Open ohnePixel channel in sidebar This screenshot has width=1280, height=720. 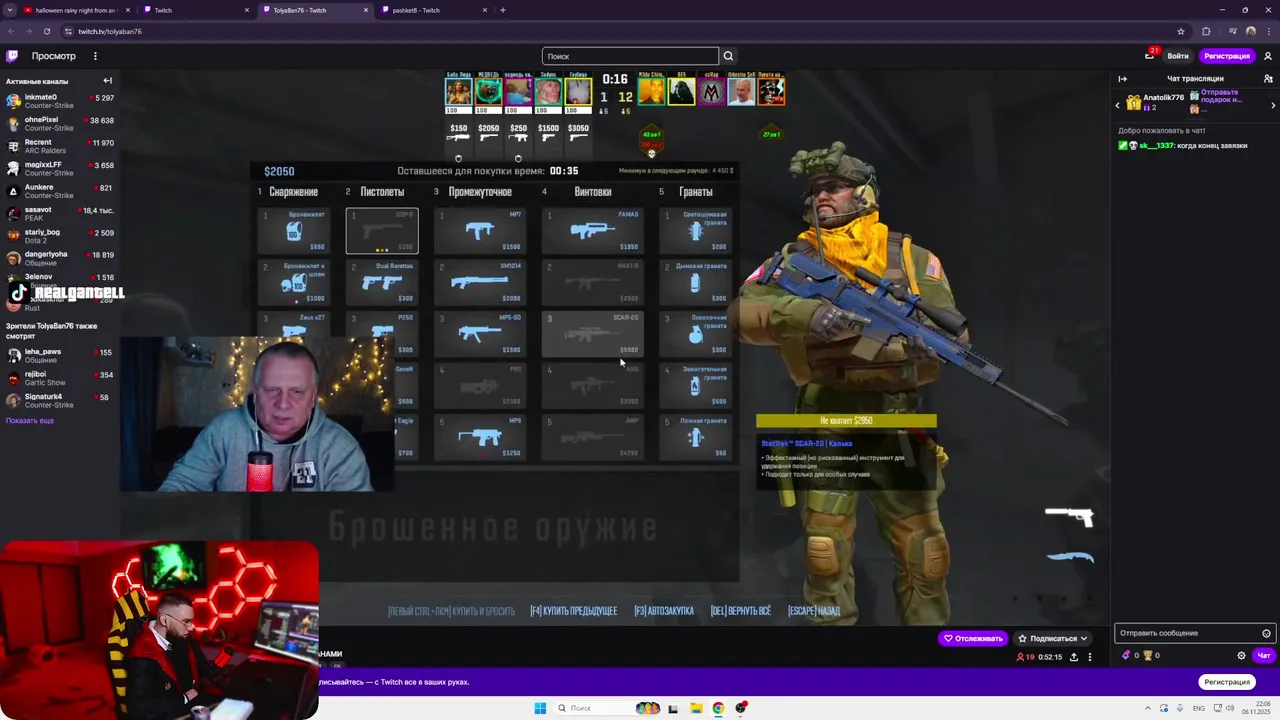click(60, 124)
